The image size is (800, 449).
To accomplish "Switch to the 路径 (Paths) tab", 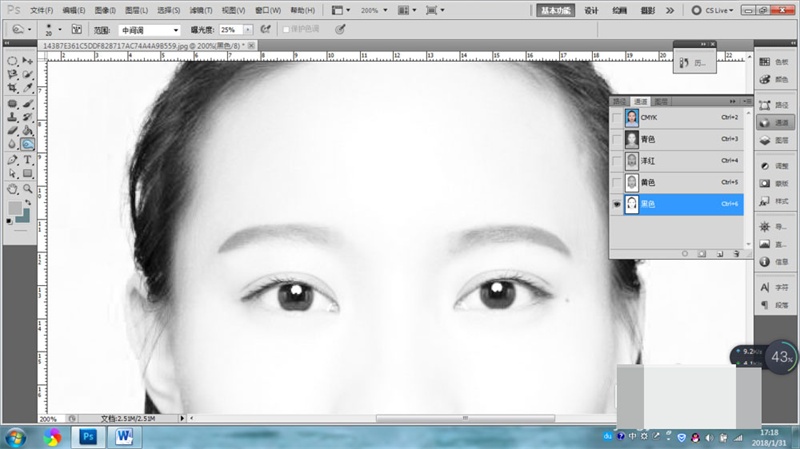I will [x=620, y=101].
